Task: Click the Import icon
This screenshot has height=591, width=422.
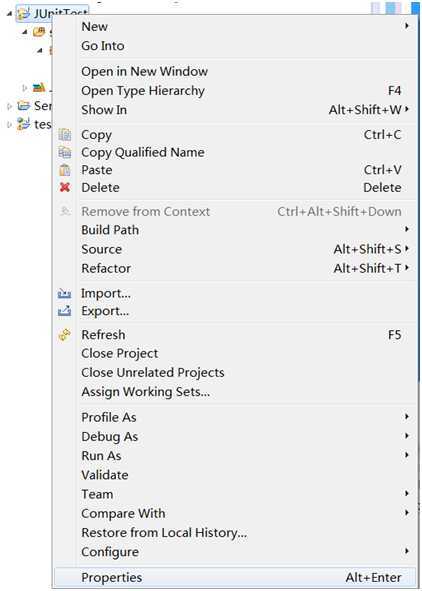Action: (64, 293)
